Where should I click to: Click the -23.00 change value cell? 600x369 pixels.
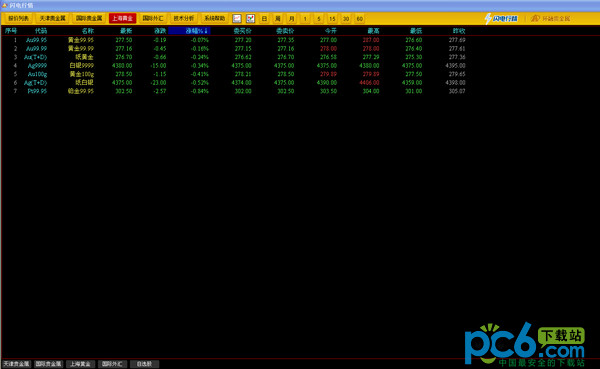158,83
